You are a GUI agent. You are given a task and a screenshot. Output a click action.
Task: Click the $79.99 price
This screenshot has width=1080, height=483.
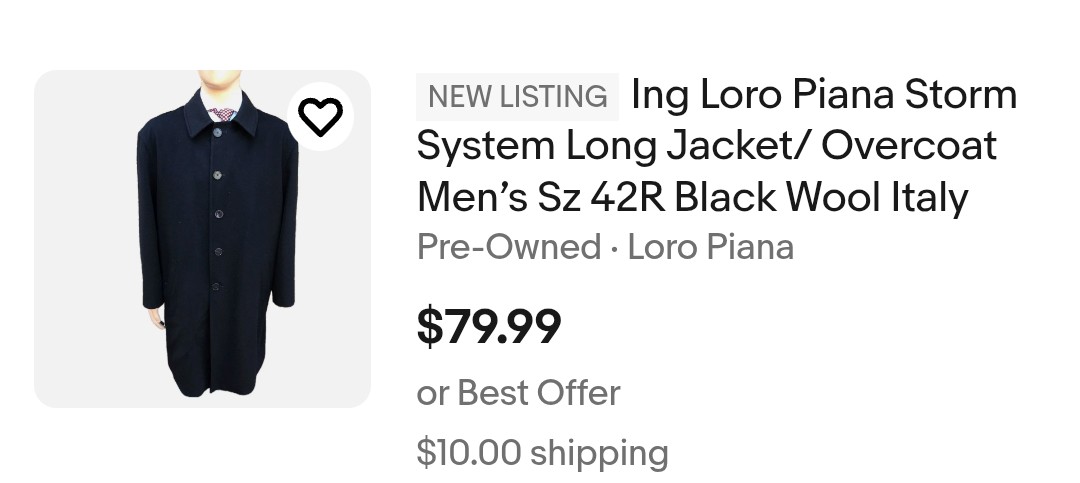click(489, 326)
